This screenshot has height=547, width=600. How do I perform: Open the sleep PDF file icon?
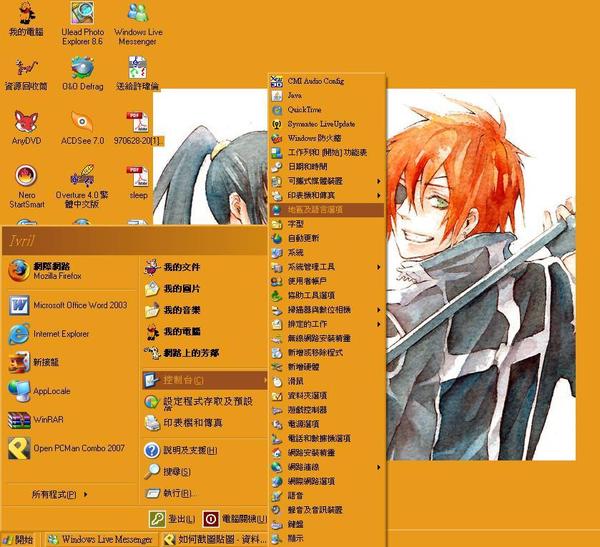(x=138, y=183)
